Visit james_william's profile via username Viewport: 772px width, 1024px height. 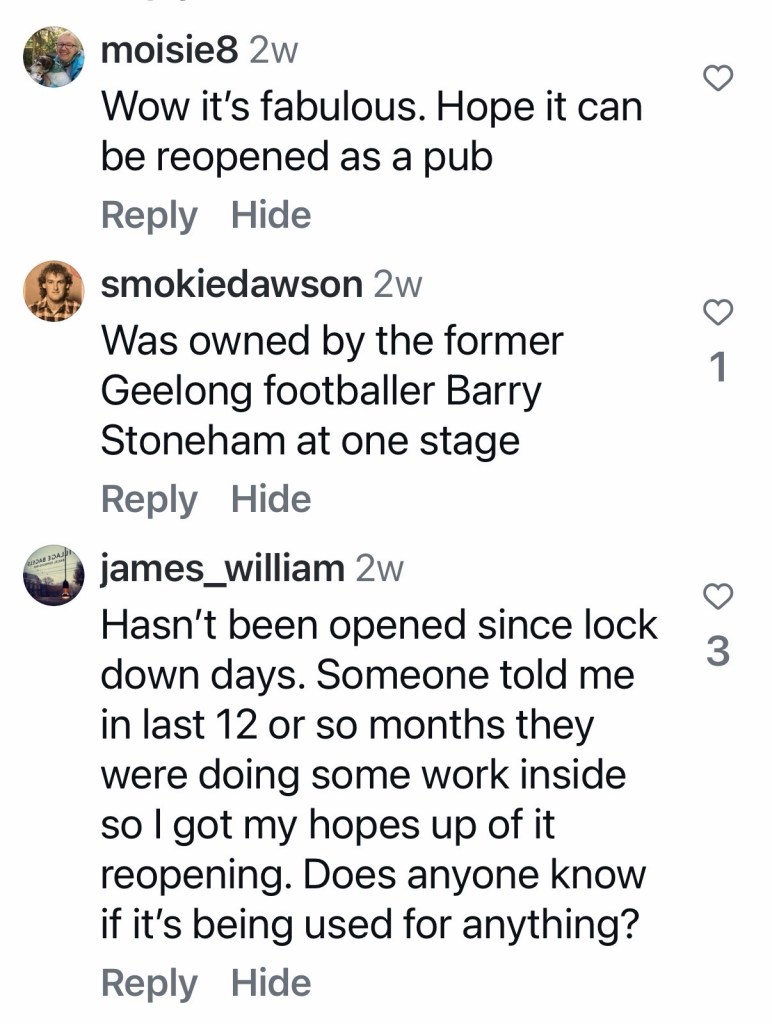tap(223, 569)
